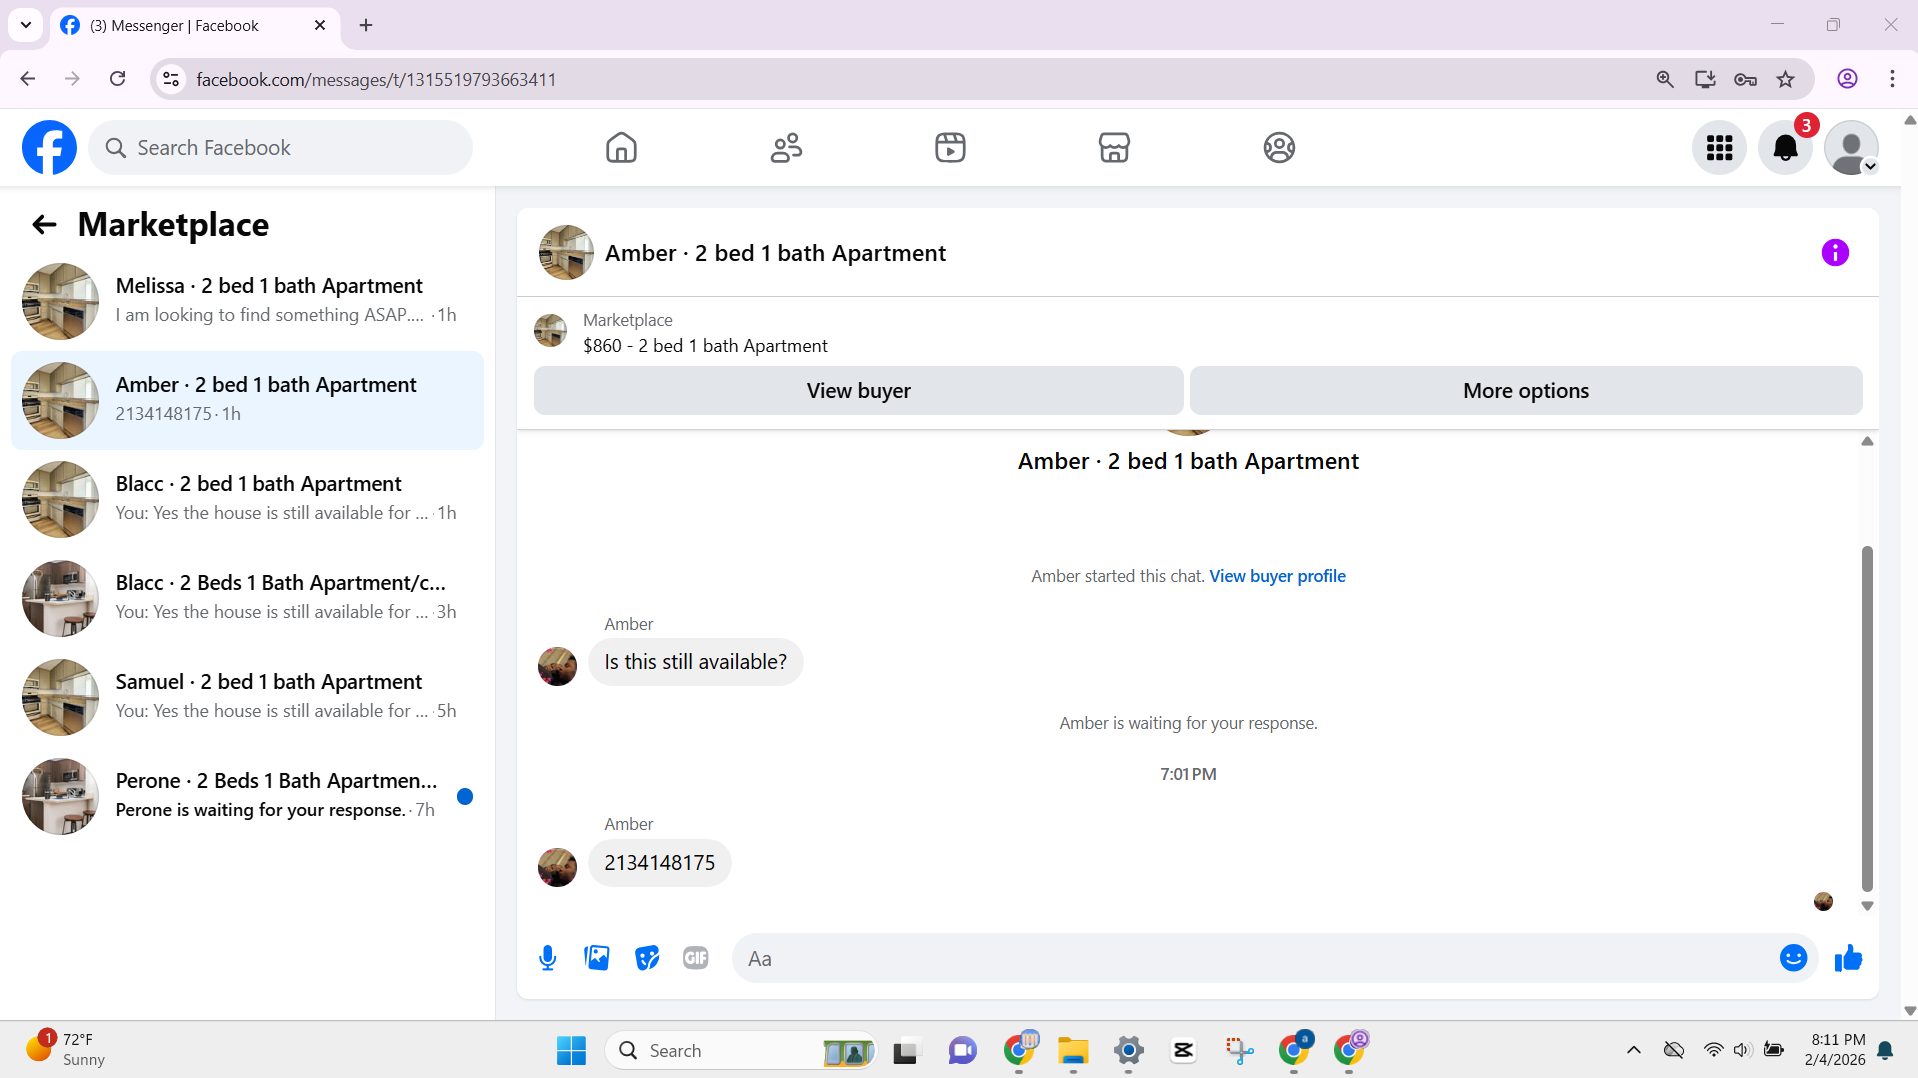Open Chrome three-dot menu
The image size is (1918, 1078).
1892,79
